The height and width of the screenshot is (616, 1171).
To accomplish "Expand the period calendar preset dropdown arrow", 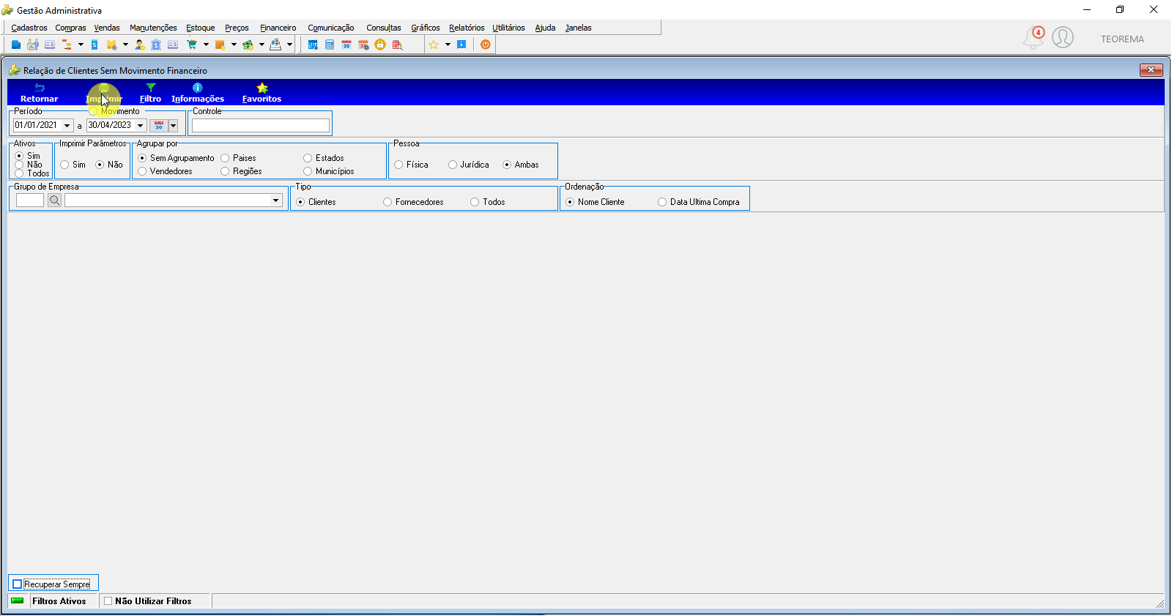I will [173, 125].
